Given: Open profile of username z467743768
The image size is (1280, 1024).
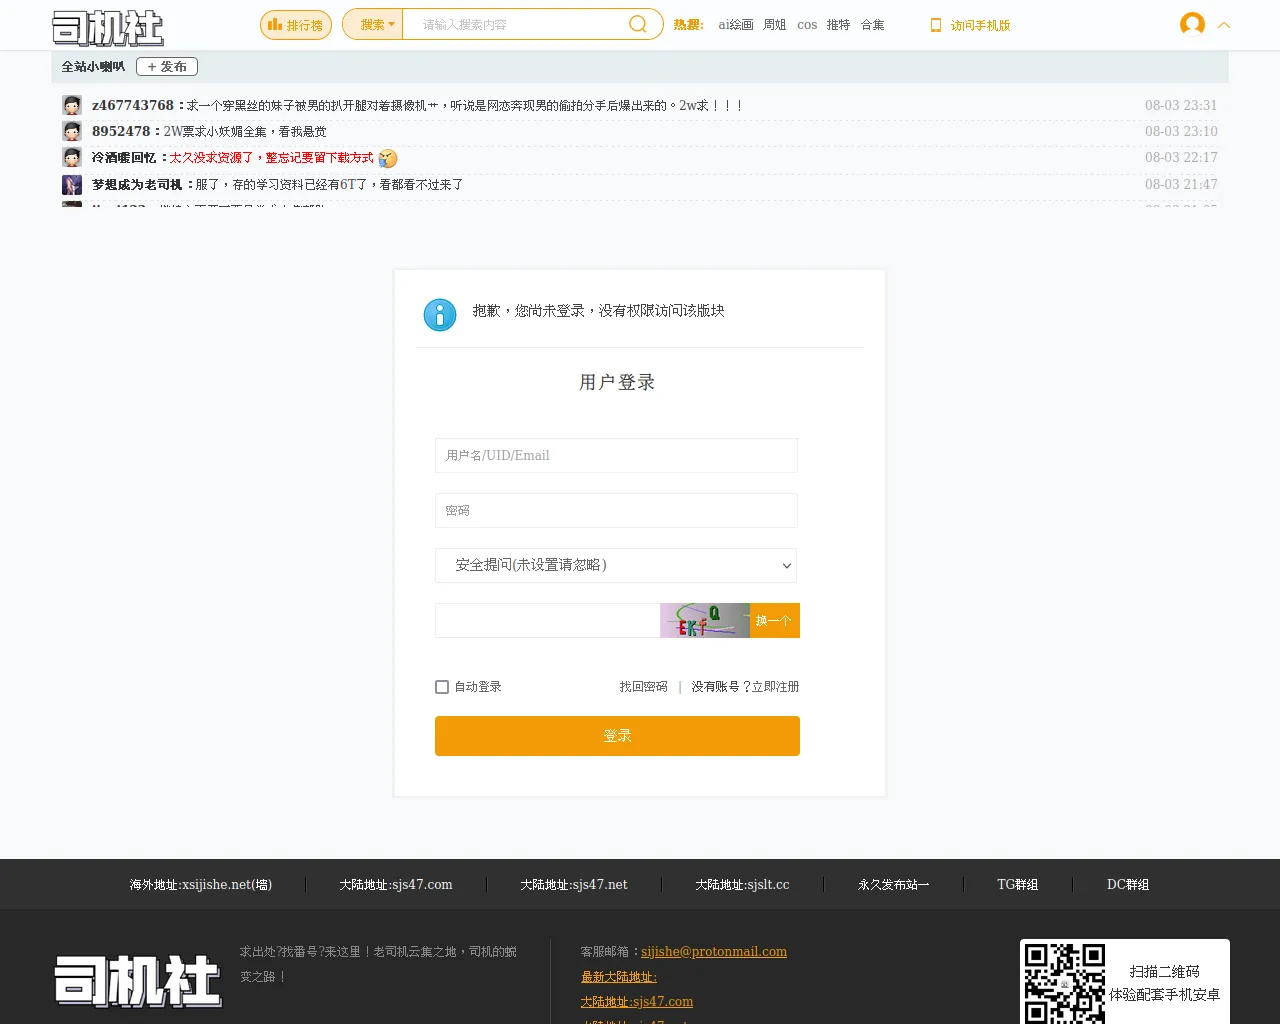Looking at the screenshot, I should [133, 105].
